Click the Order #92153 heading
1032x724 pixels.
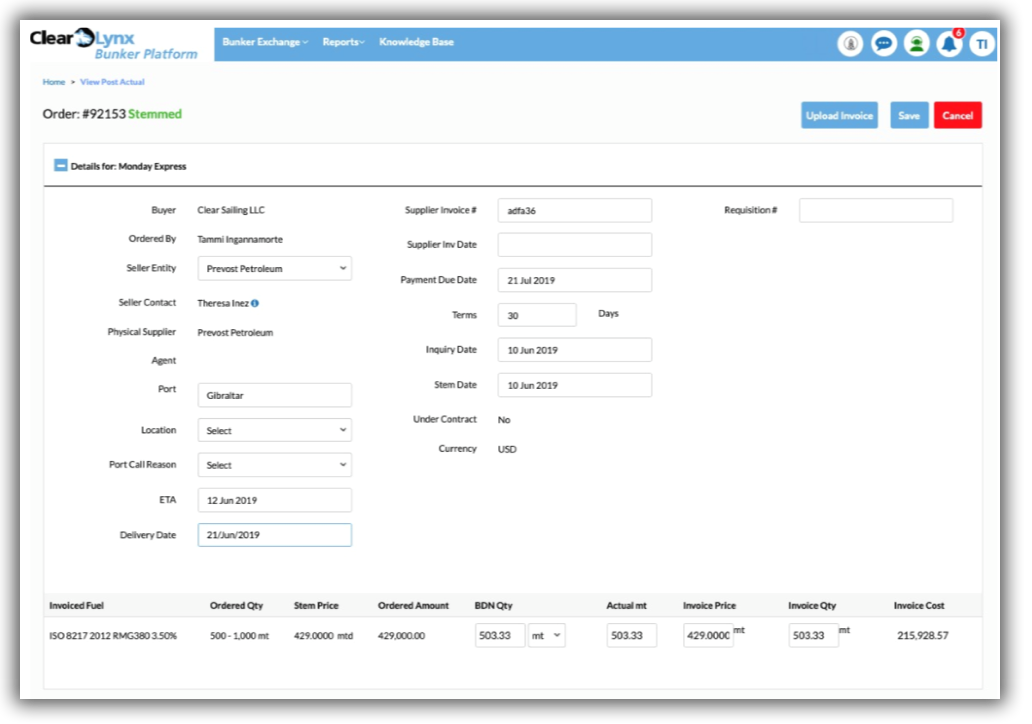click(x=84, y=114)
